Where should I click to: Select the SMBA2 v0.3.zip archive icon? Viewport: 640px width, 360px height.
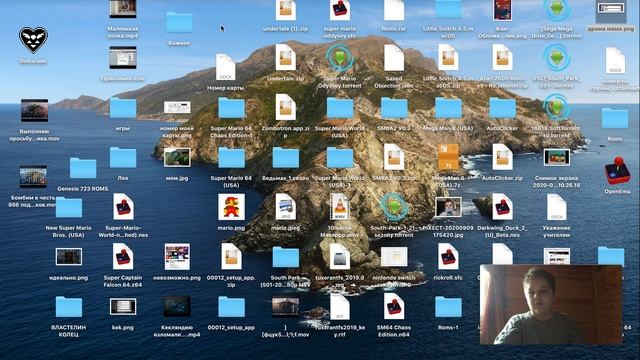394,157
